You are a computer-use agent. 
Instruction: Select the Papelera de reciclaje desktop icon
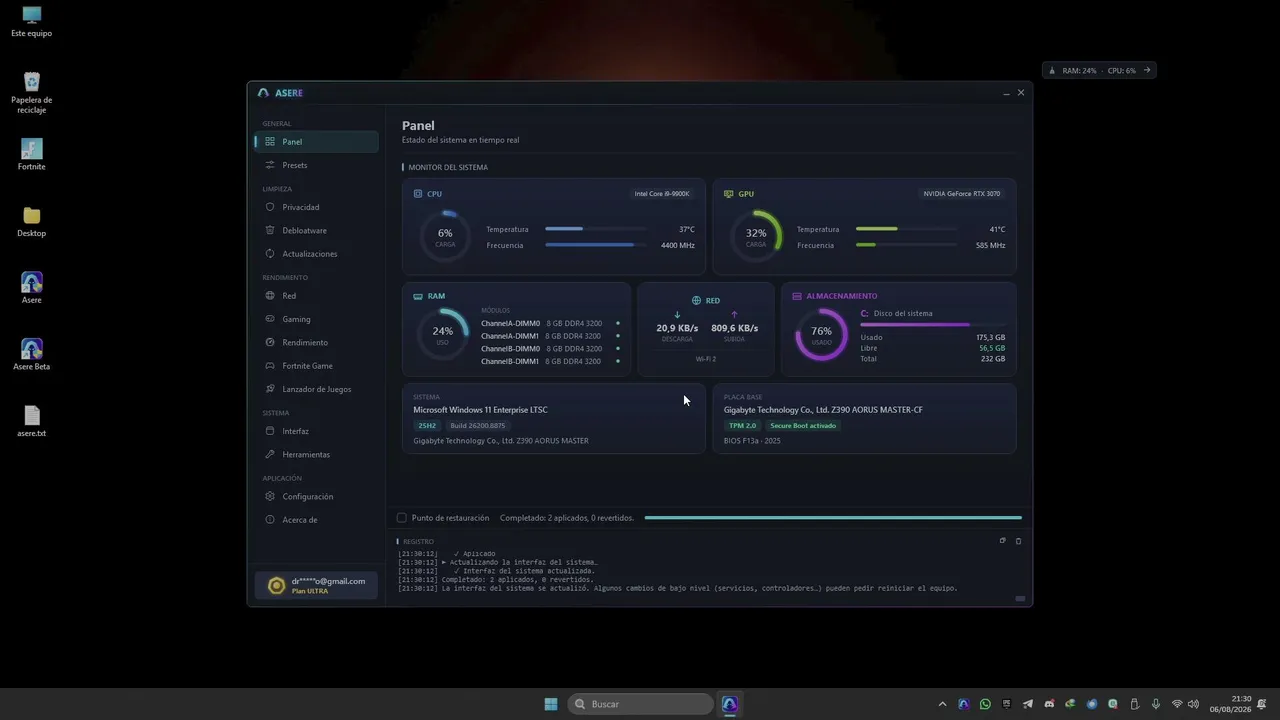pos(32,93)
